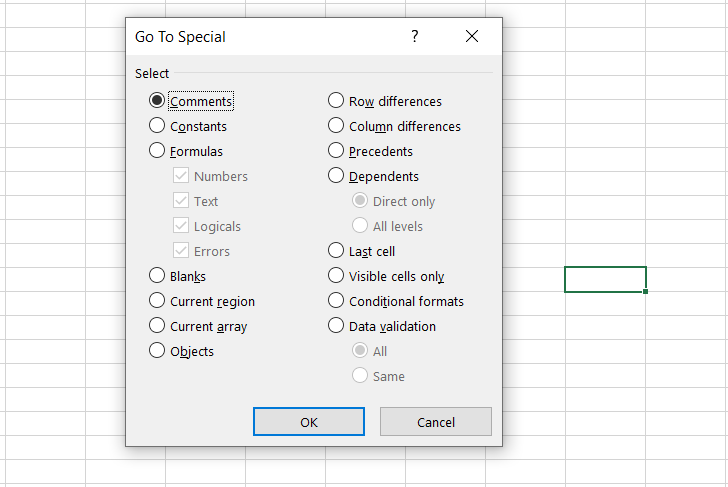728x487 pixels.
Task: Select Row differences radio option
Action: pos(336,101)
